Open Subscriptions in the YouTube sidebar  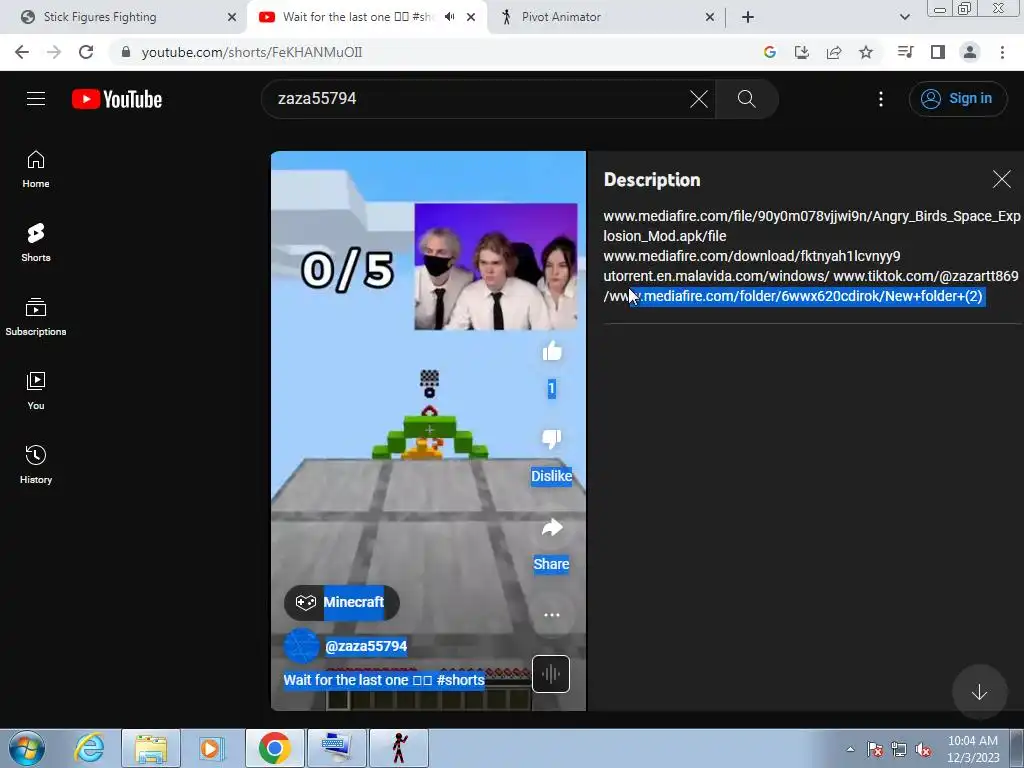tap(36, 317)
